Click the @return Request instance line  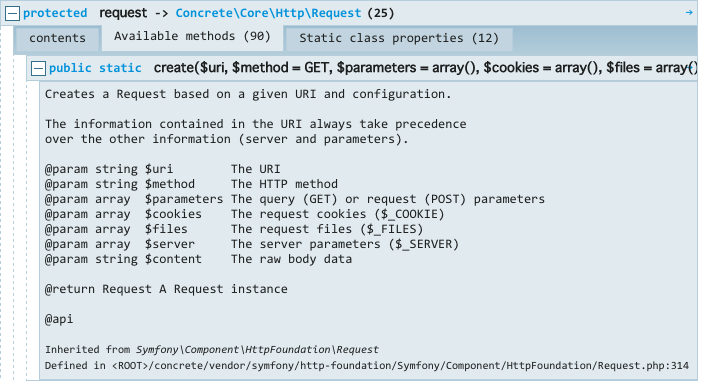(166, 289)
